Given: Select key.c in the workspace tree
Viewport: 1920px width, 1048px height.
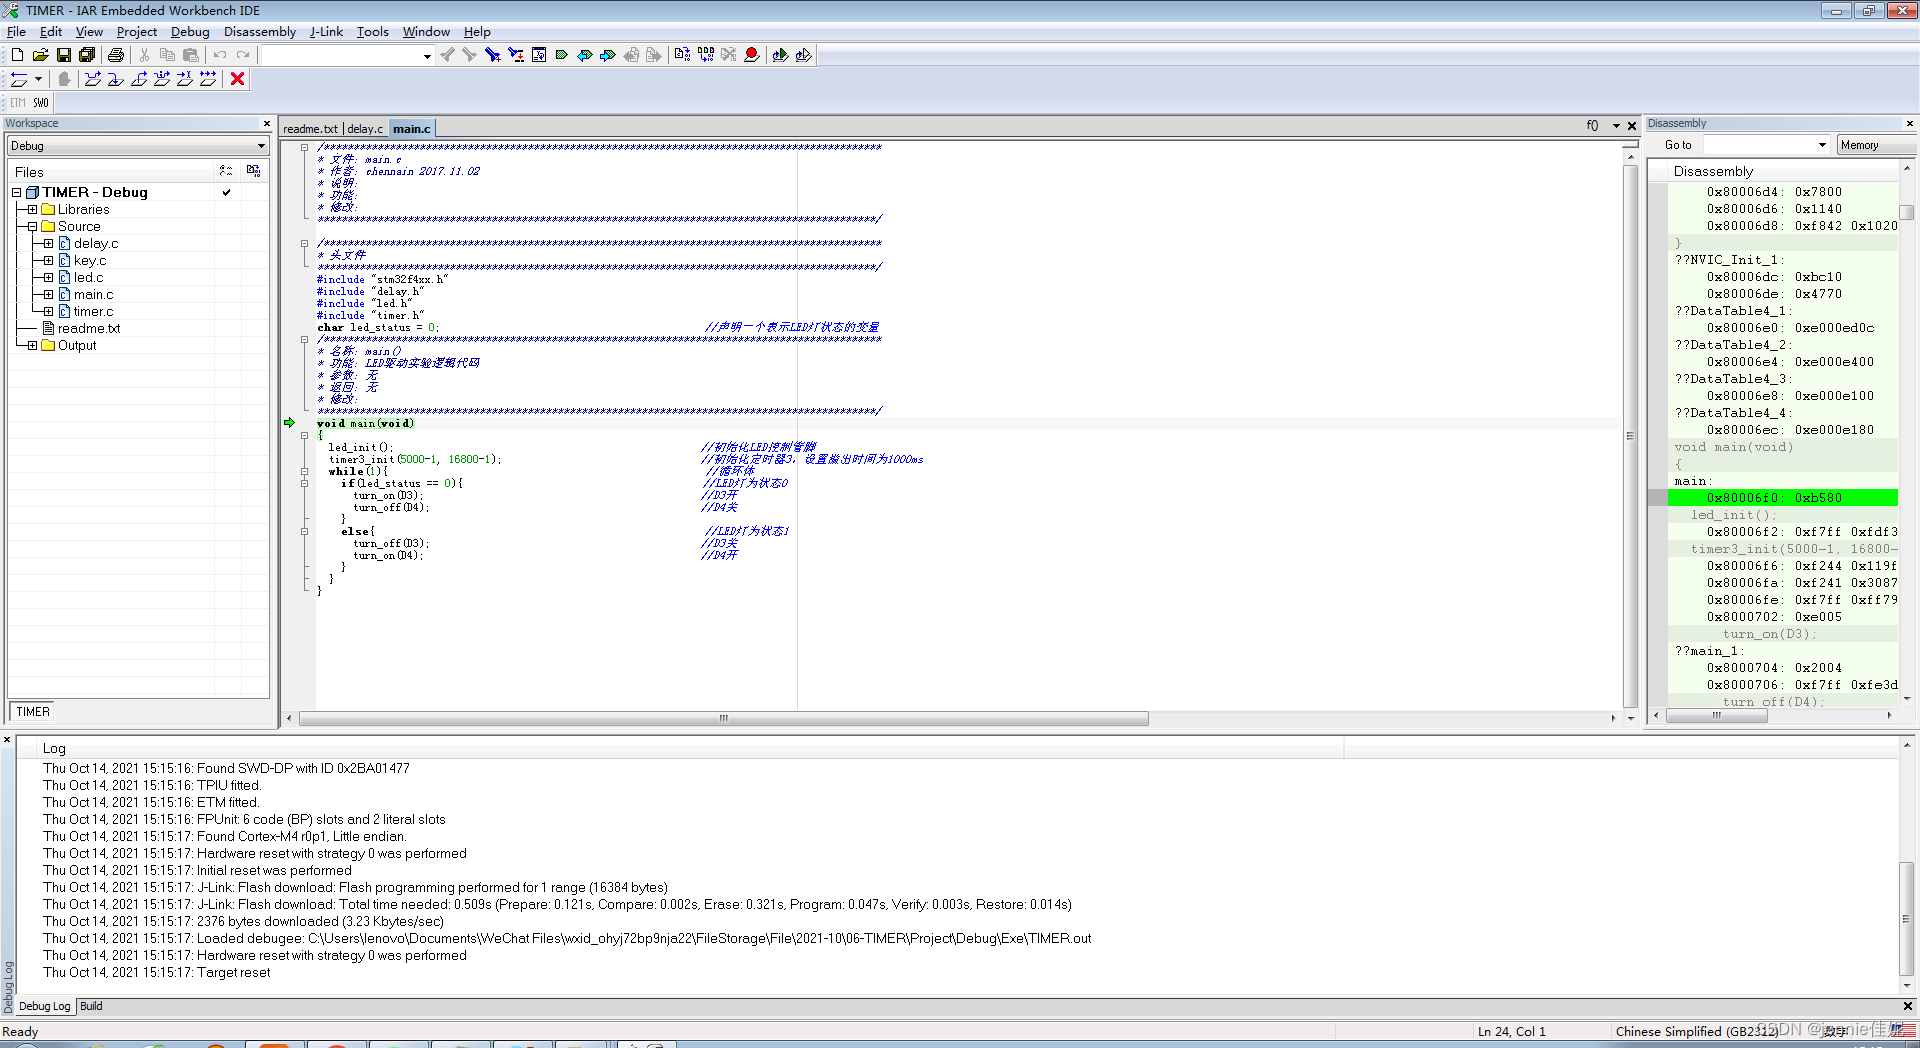Looking at the screenshot, I should point(90,261).
